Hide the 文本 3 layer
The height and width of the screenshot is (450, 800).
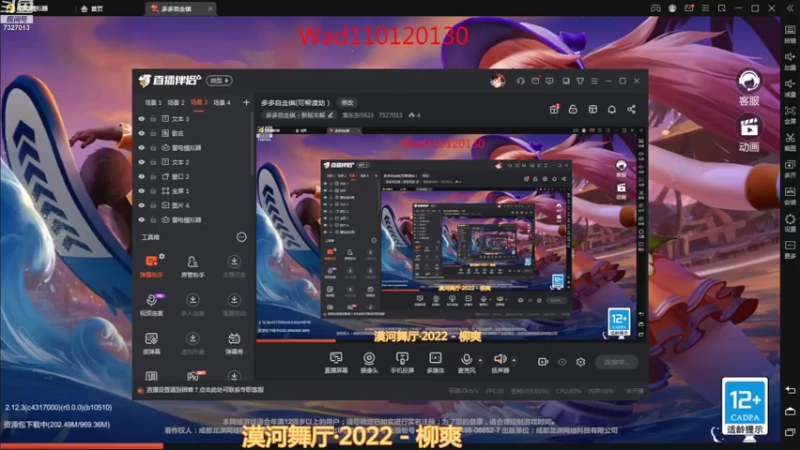[141, 118]
